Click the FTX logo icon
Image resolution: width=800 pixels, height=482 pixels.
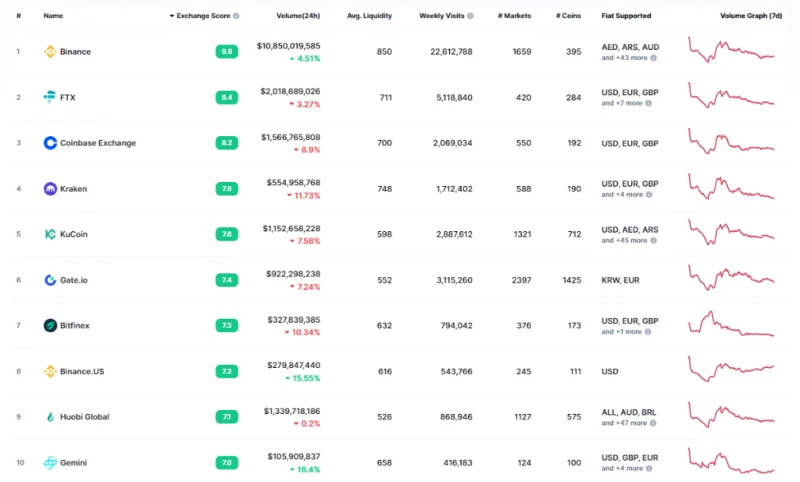pyautogui.click(x=50, y=97)
